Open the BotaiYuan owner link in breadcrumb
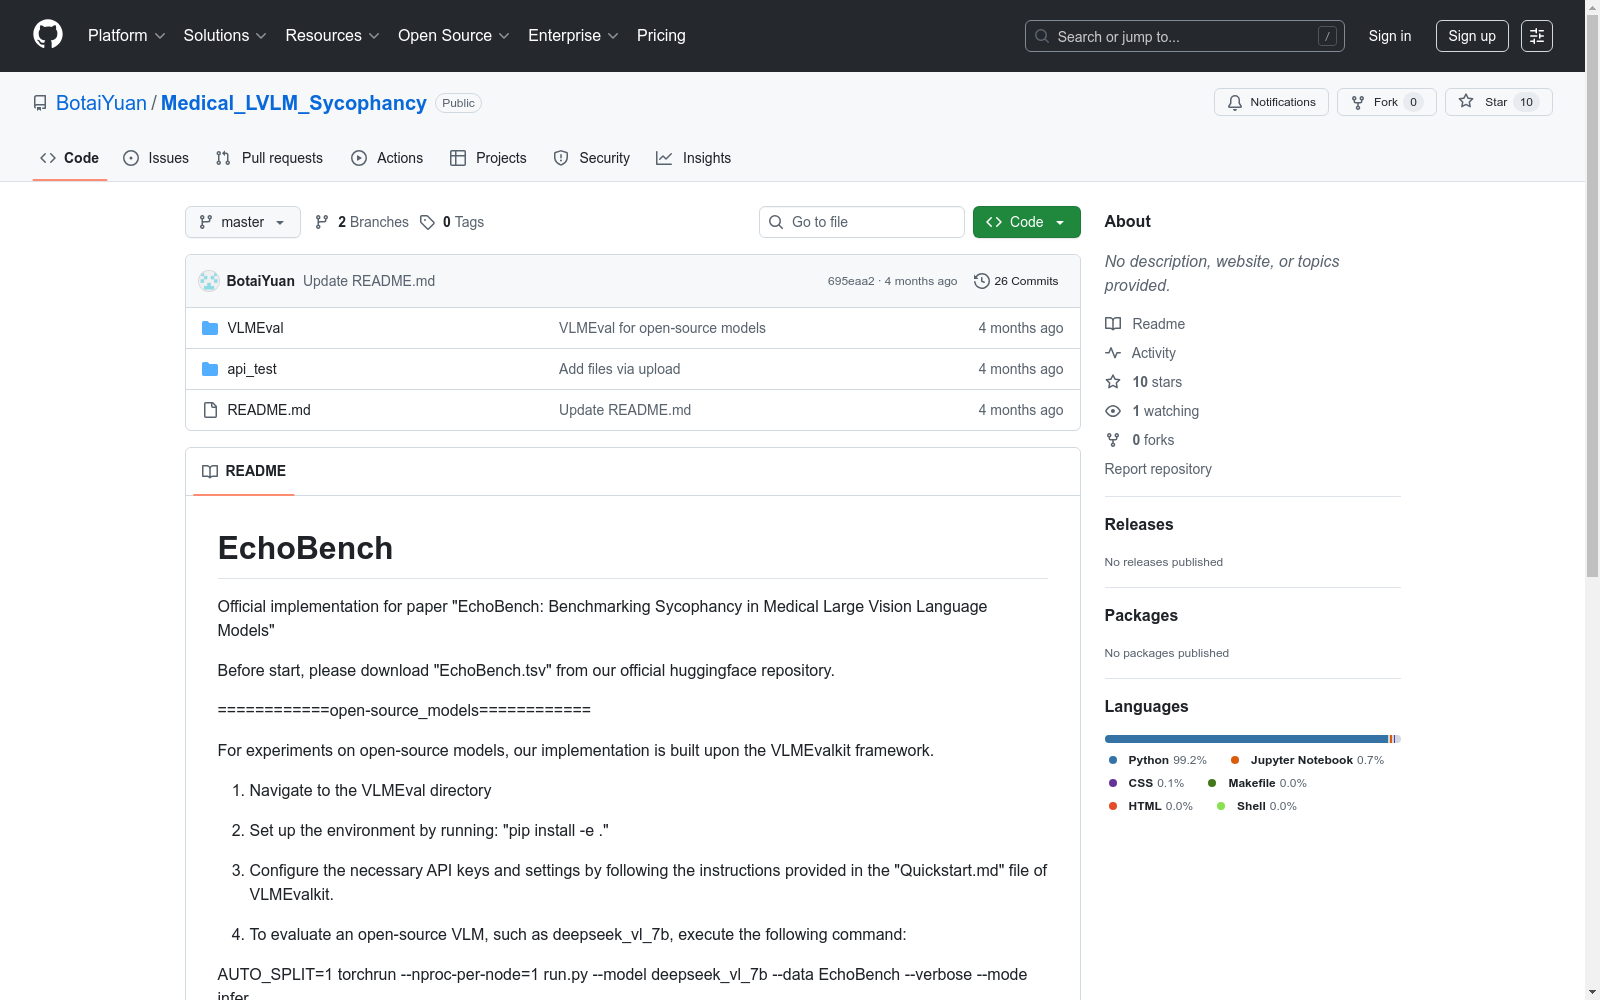The width and height of the screenshot is (1600, 1000). tap(101, 103)
